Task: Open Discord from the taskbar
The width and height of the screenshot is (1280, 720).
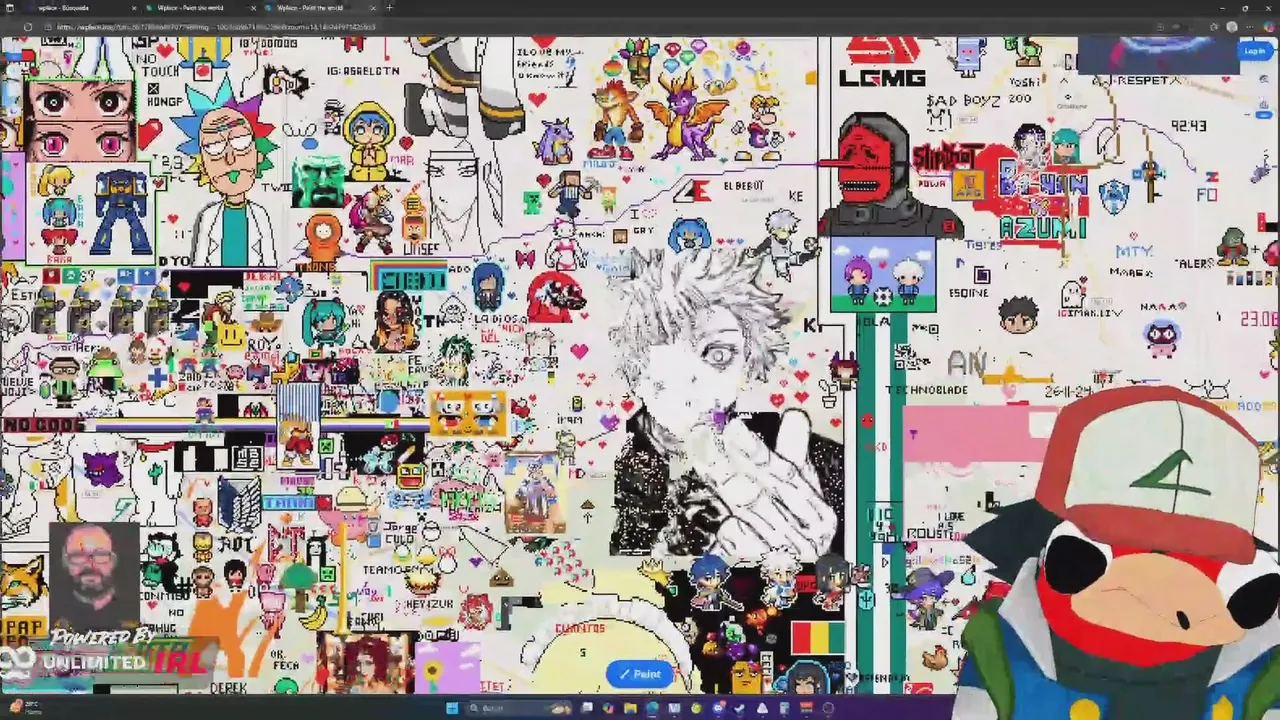Action: [718, 708]
